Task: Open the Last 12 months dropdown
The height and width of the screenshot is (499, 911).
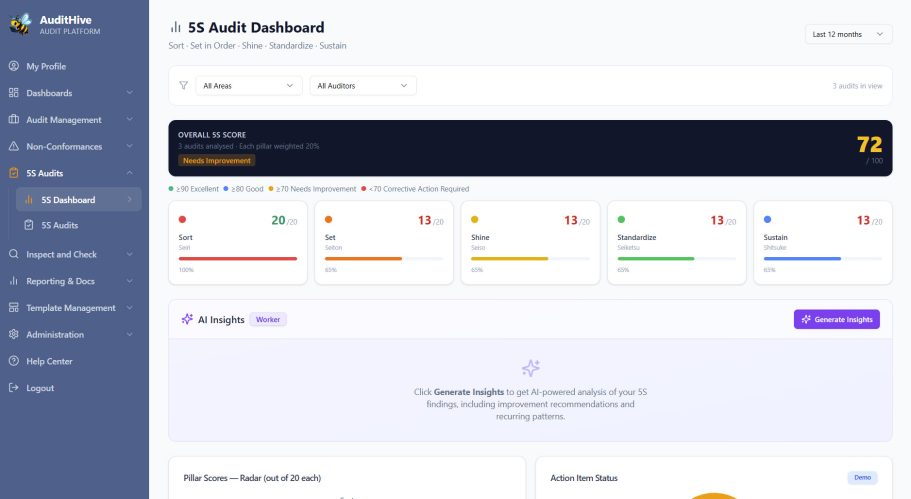Action: (x=848, y=34)
